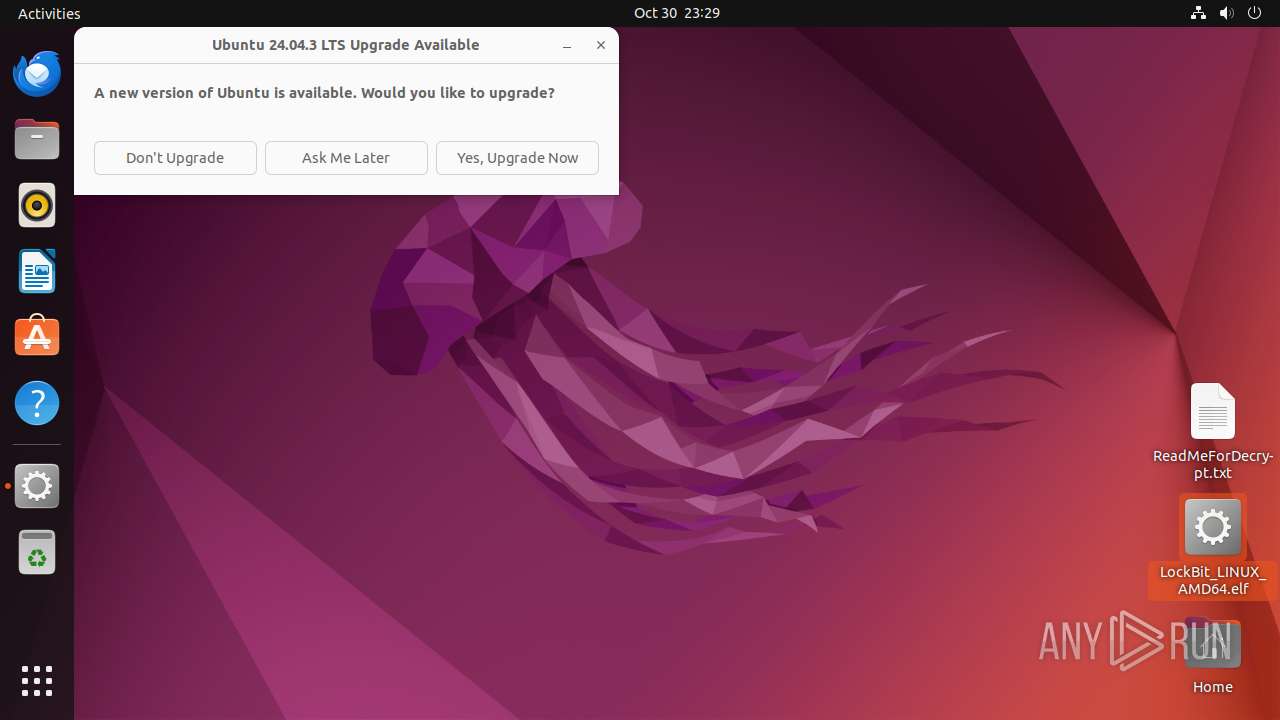Click the dialog title Ubuntu 24.04.3 LTS Upgrade Available
Screen dimensions: 1280x720
(x=345, y=45)
